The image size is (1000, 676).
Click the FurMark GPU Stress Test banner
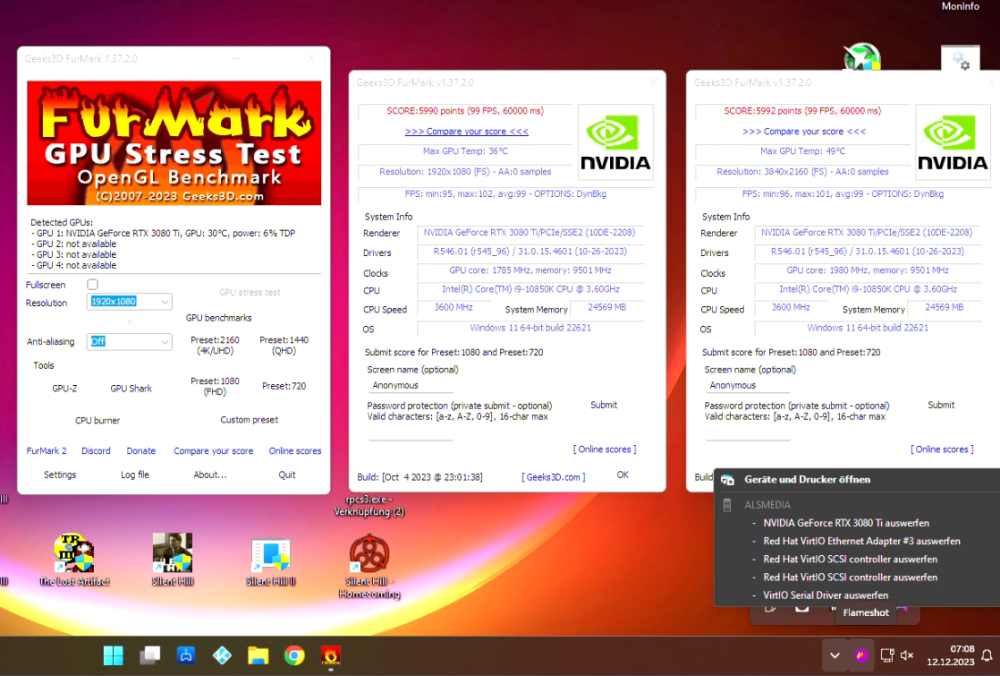(173, 143)
